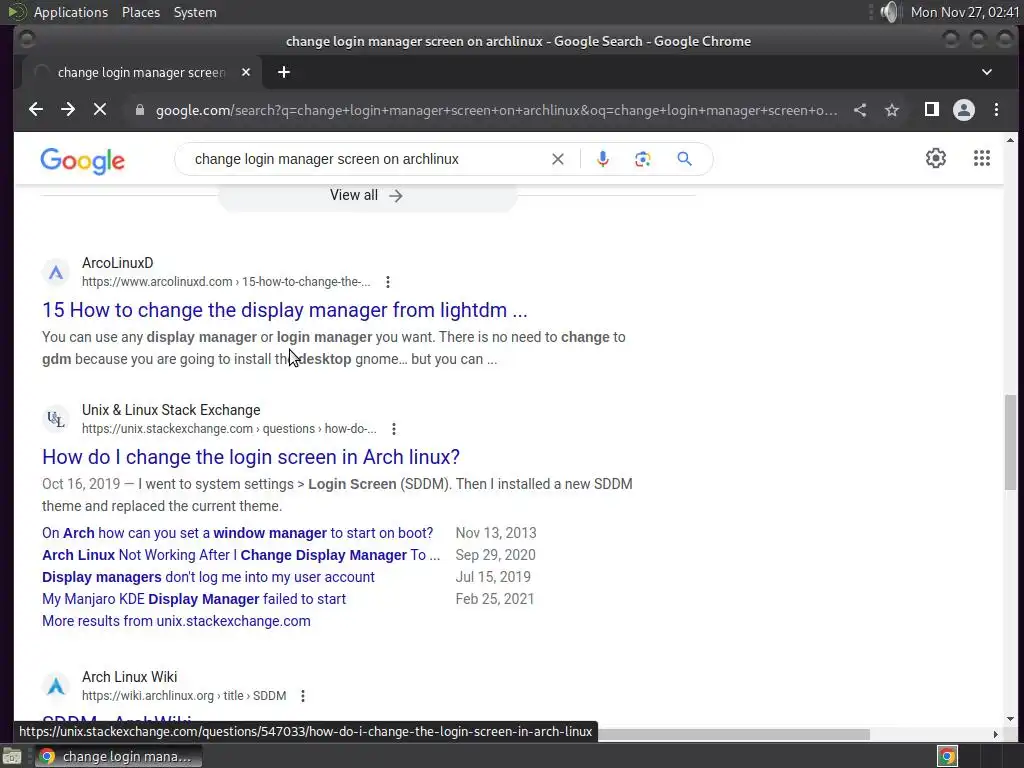This screenshot has height=768, width=1024.
Task: Click the 'View all' button
Action: click(x=366, y=195)
